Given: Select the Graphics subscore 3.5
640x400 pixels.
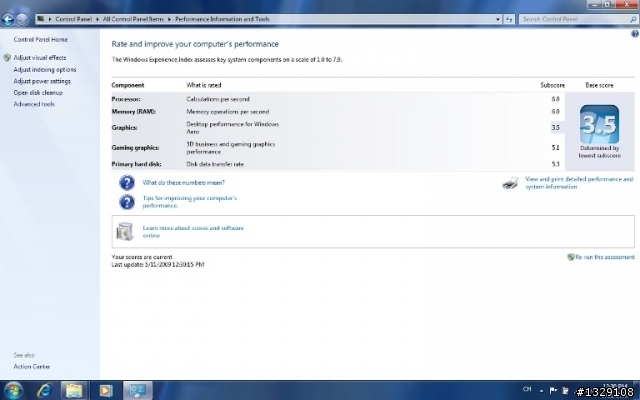Looking at the screenshot, I should click(x=556, y=127).
